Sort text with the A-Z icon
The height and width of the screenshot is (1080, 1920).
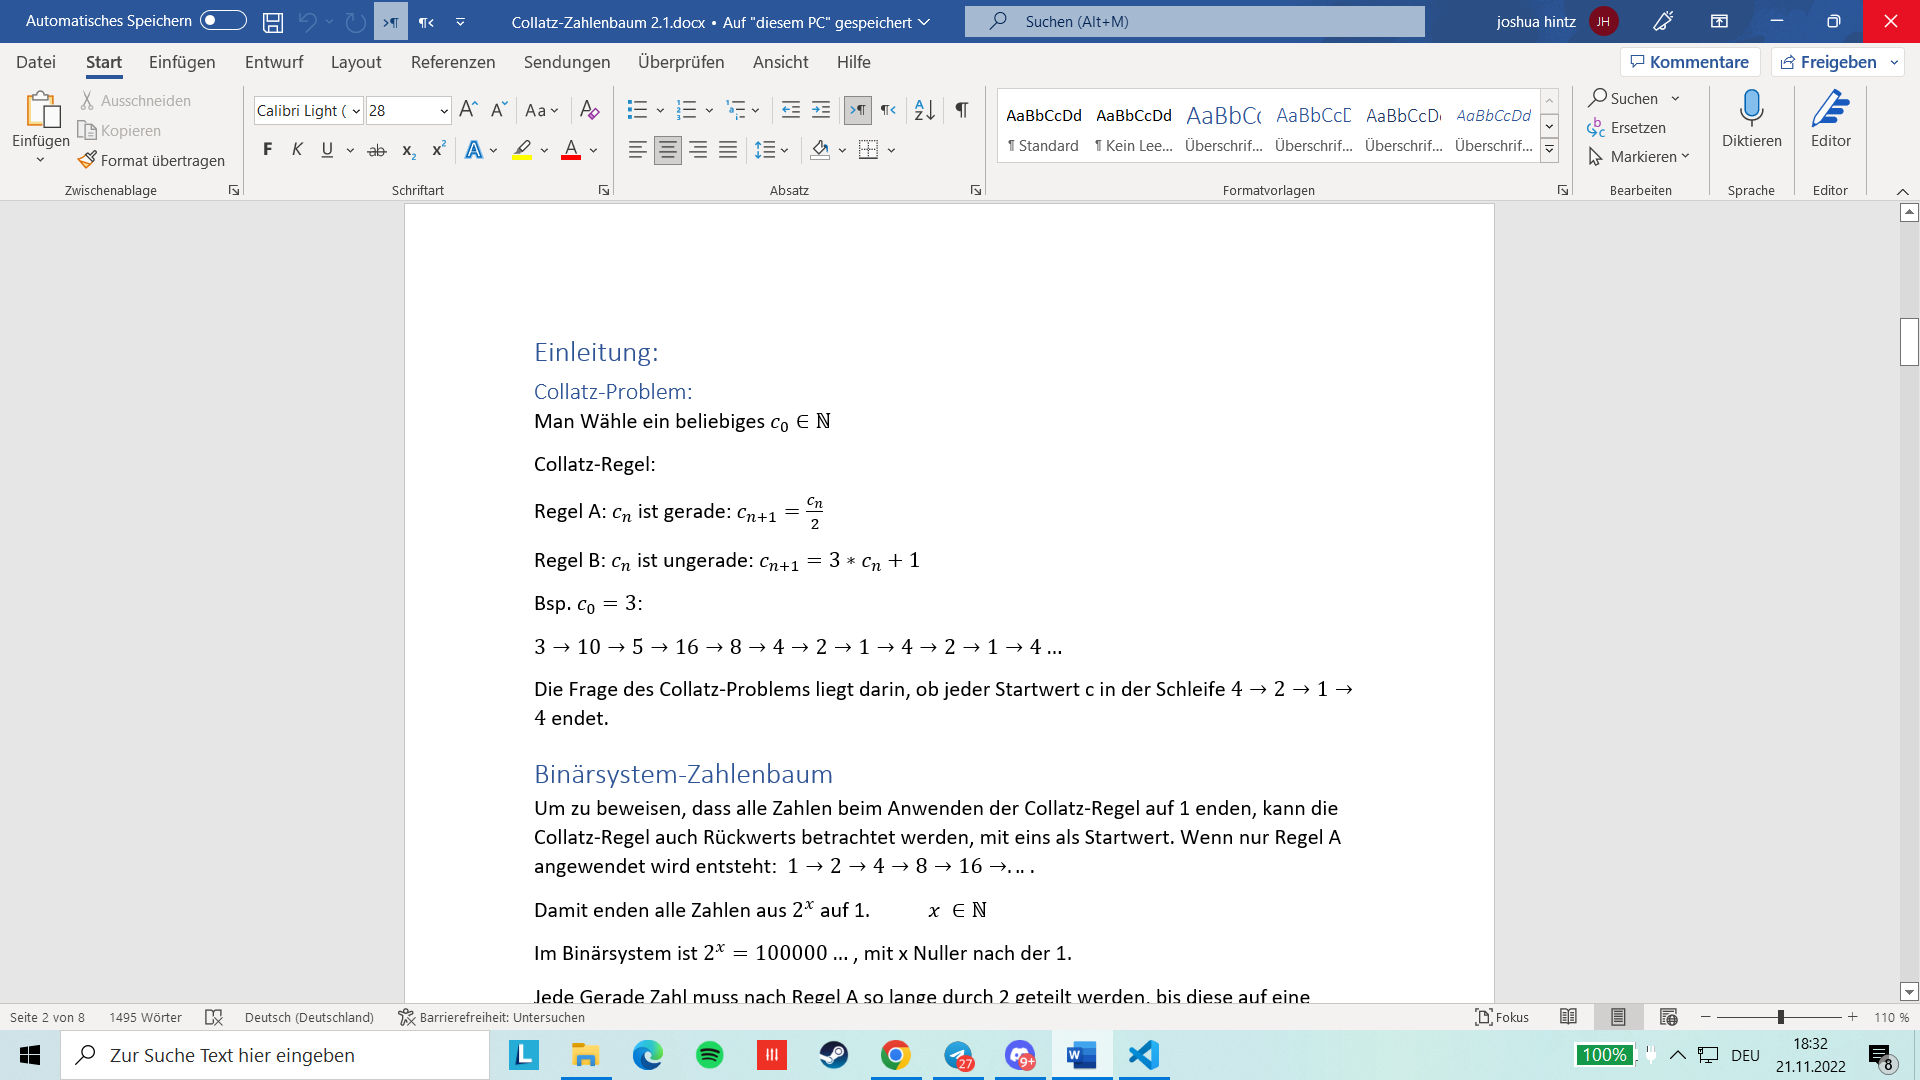925,110
